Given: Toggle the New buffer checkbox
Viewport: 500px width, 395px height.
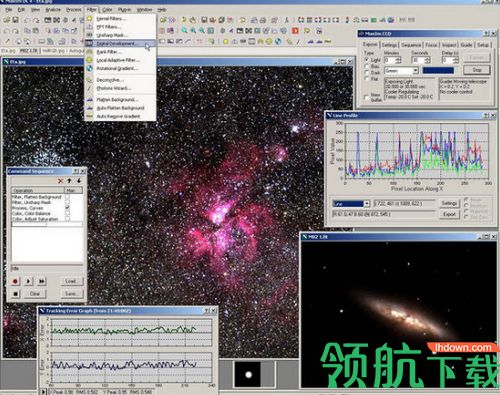Looking at the screenshot, I should tap(367, 97).
